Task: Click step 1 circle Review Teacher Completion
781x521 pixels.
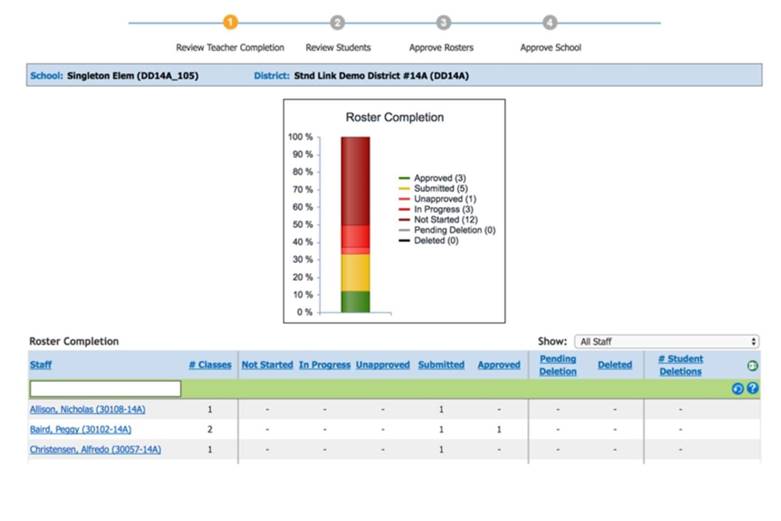Action: pyautogui.click(x=230, y=22)
